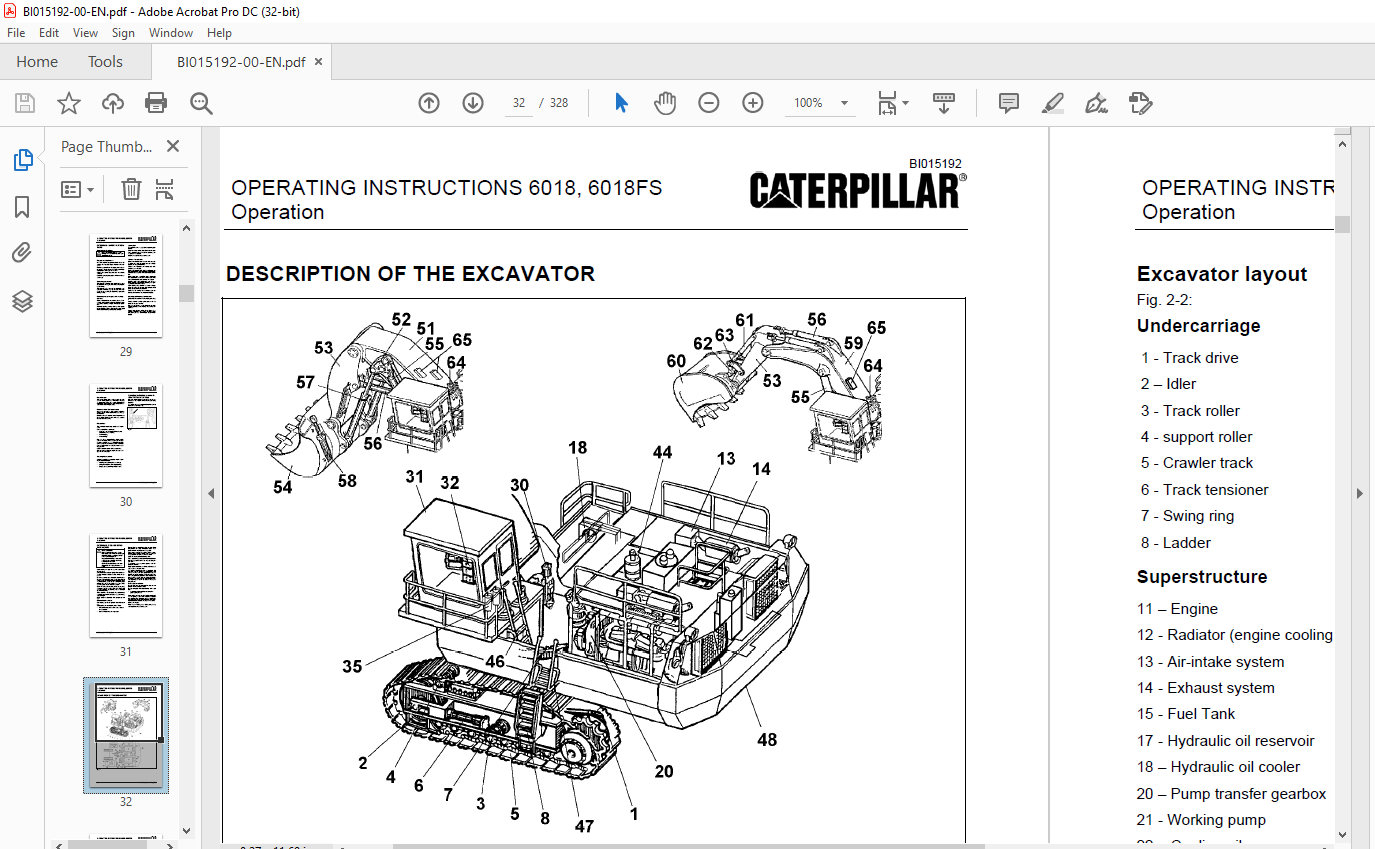Open the Sign document tool
The image size is (1375, 849).
click(x=1096, y=103)
